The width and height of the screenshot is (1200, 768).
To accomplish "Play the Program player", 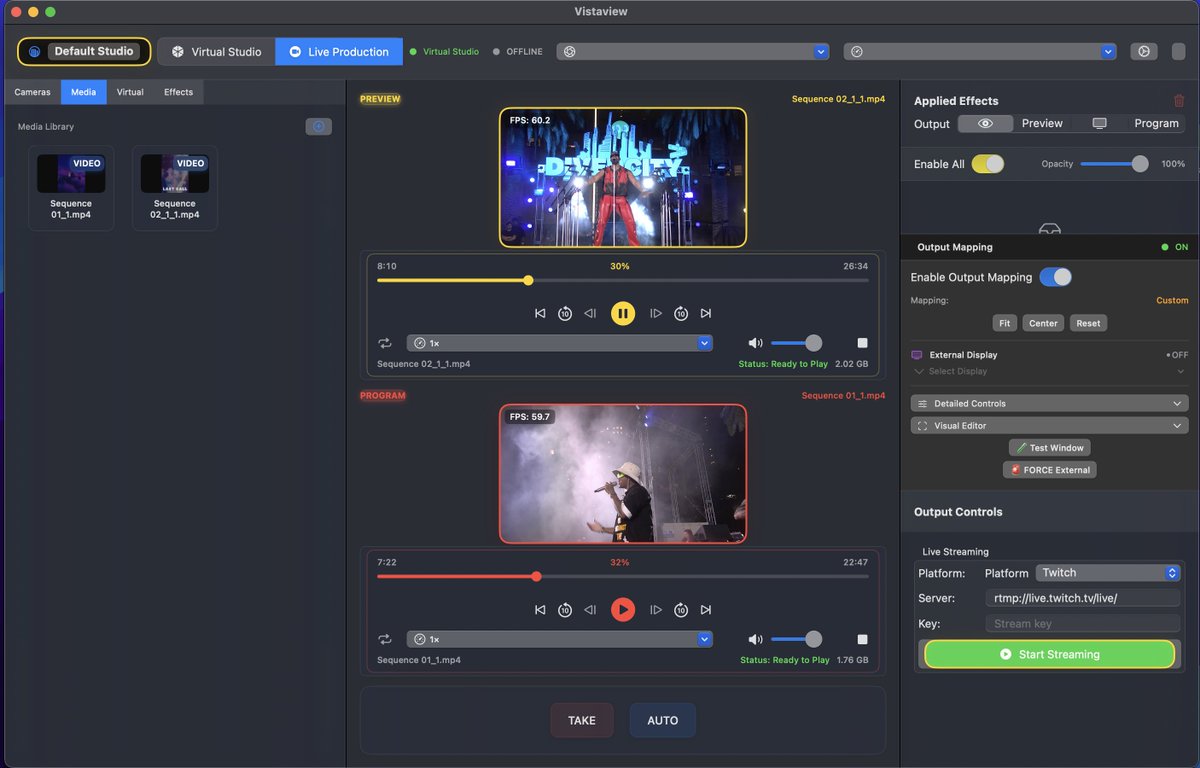I will [x=623, y=609].
